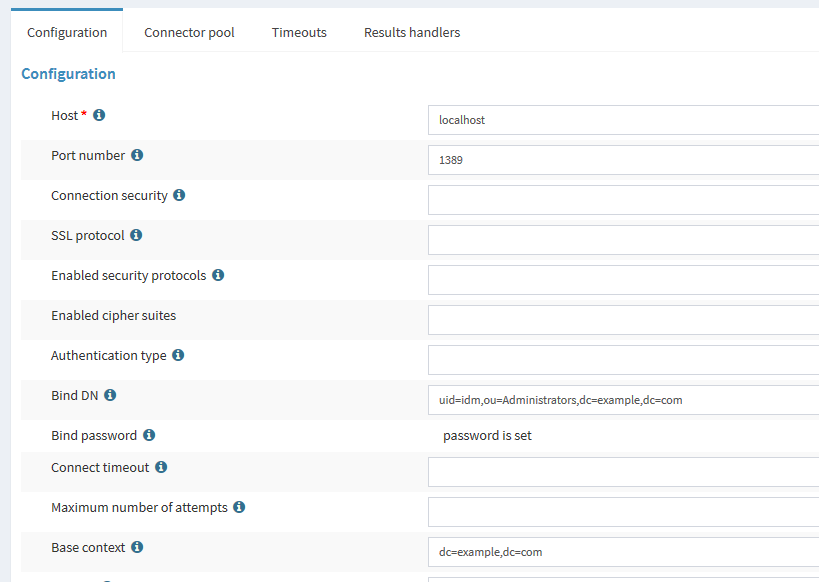Go to the Results handlers tab
Image resolution: width=819 pixels, height=582 pixels.
412,32
